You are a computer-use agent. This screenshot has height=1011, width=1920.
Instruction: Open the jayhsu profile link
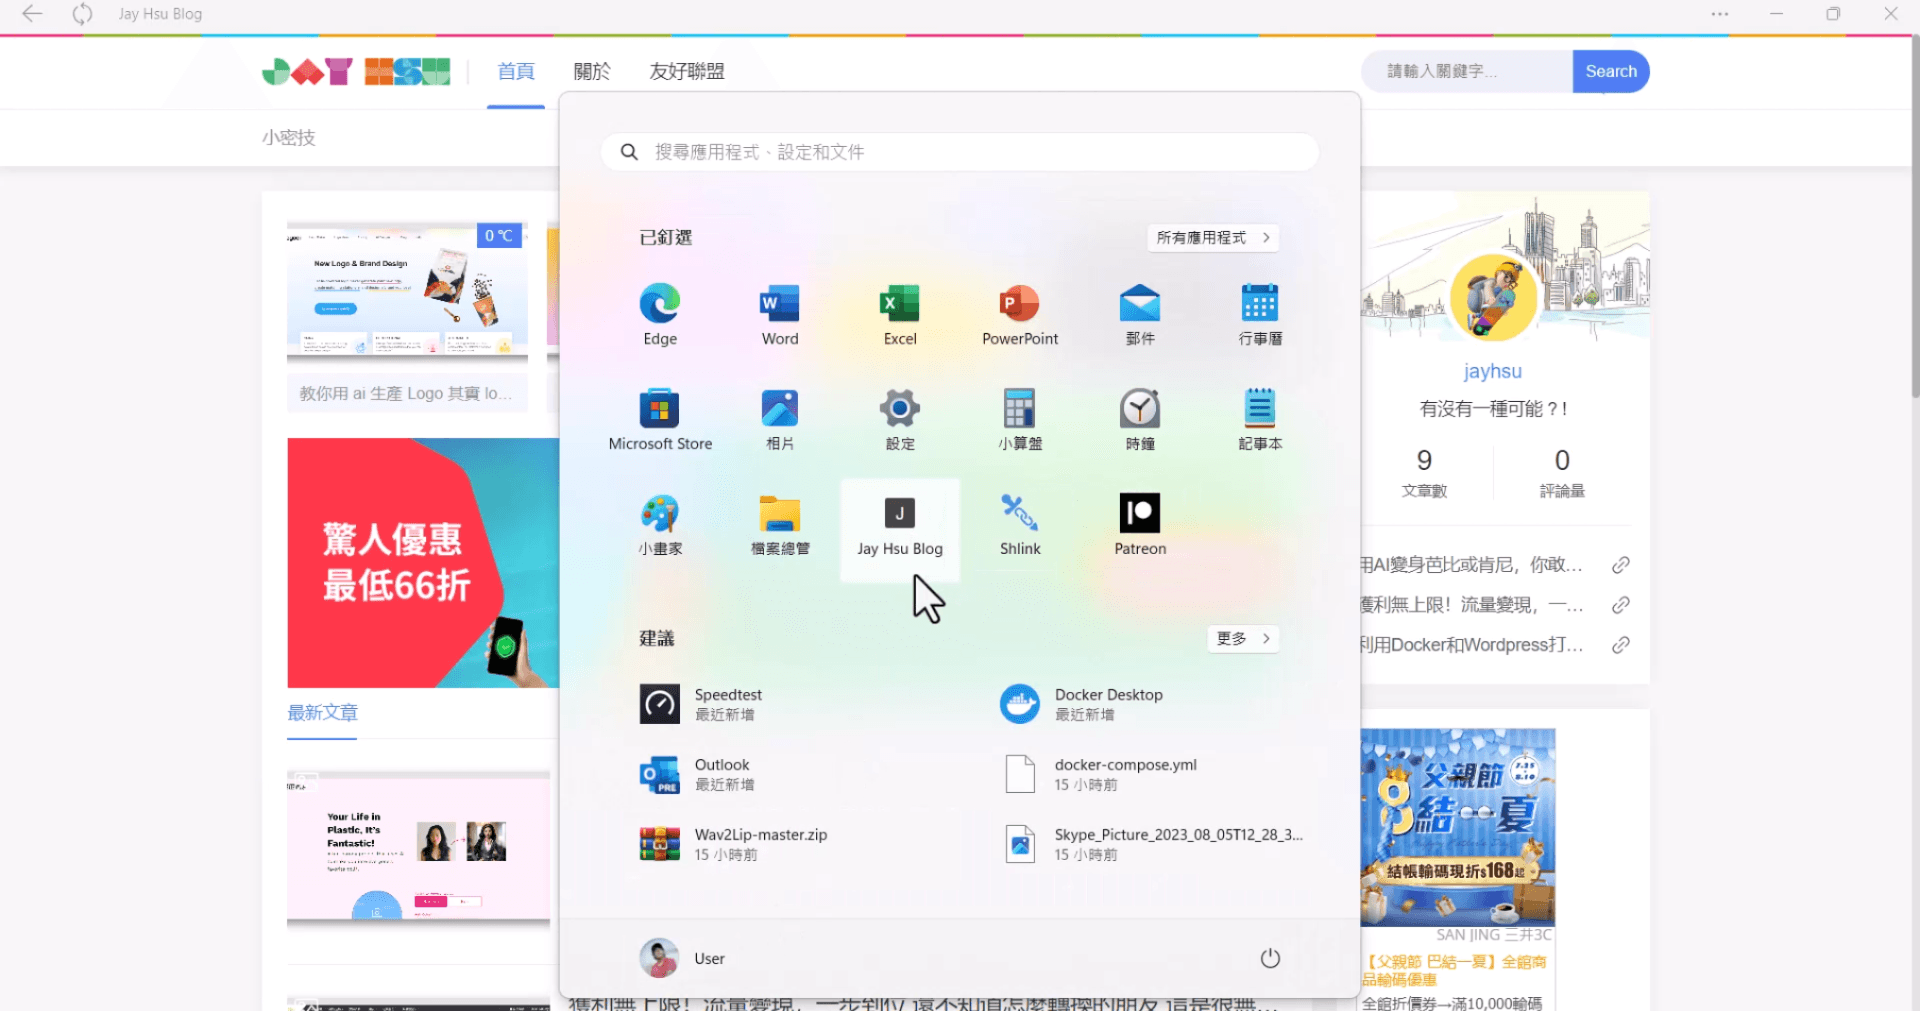pyautogui.click(x=1492, y=371)
